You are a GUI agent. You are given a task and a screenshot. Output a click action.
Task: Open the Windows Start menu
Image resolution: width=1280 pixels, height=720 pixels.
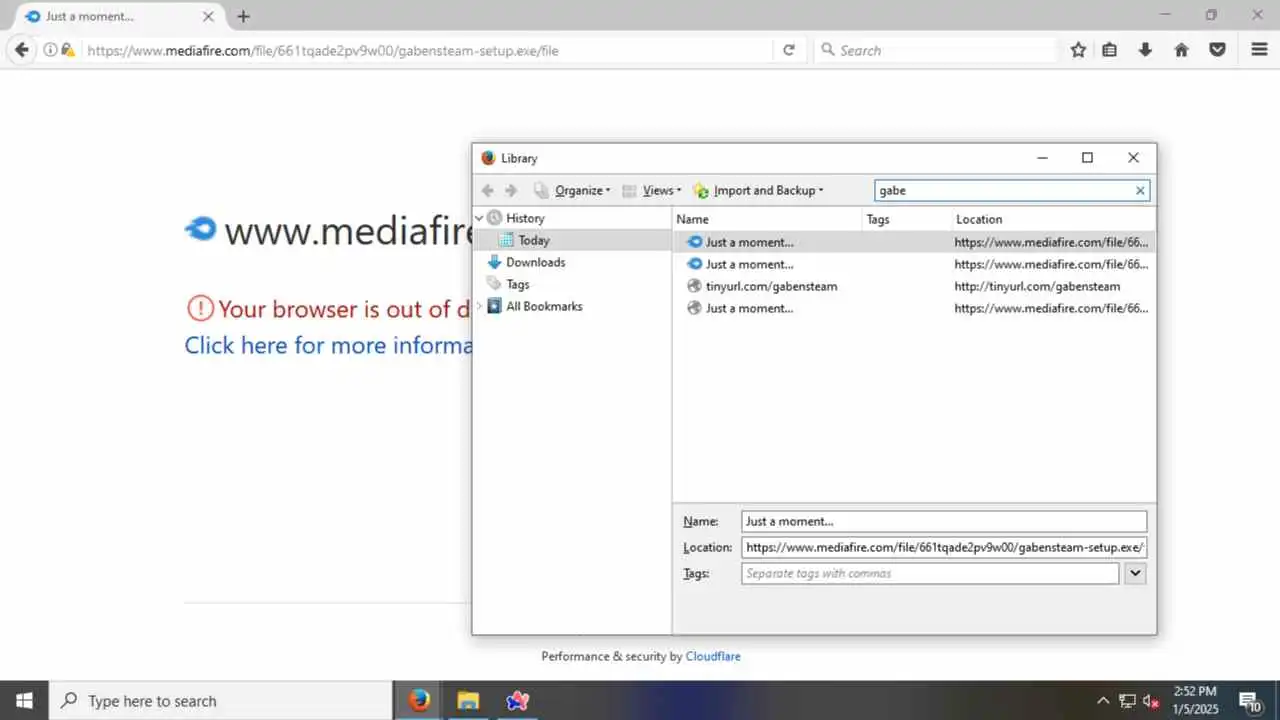point(24,701)
